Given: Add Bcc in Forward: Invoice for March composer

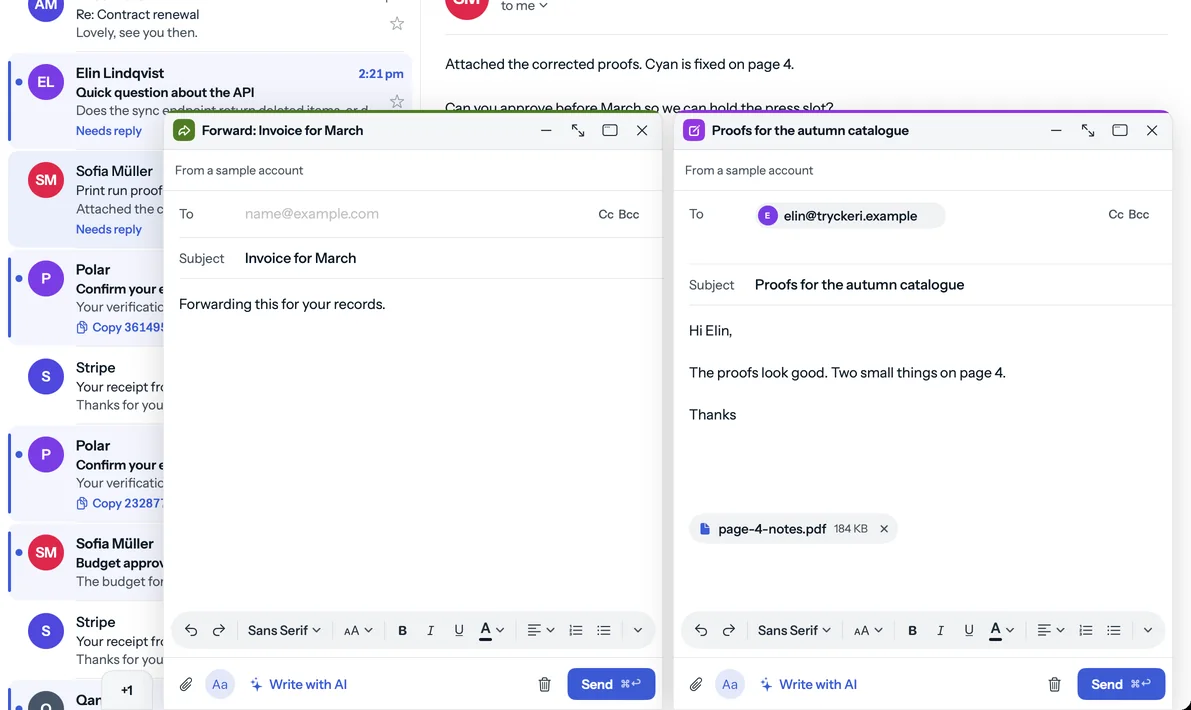Looking at the screenshot, I should click(629, 214).
